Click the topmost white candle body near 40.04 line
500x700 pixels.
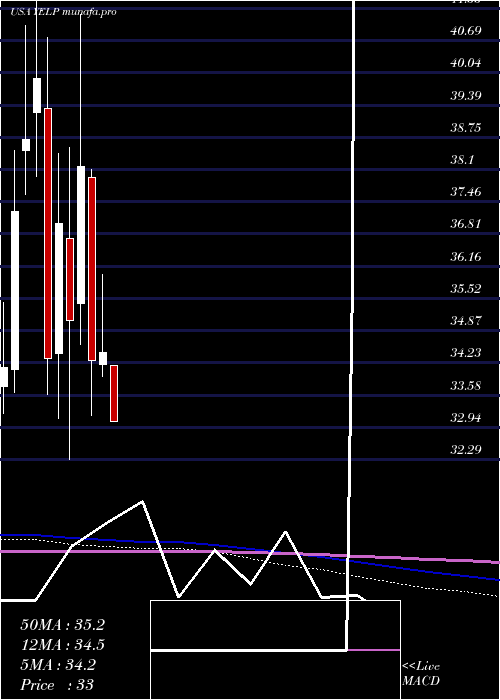click(x=37, y=96)
